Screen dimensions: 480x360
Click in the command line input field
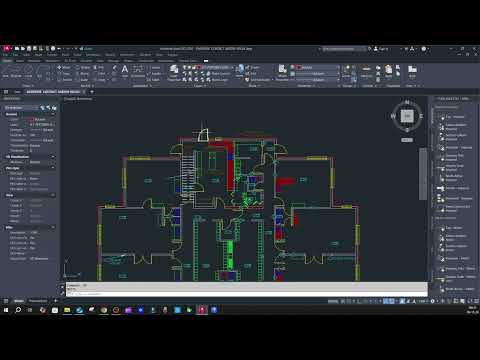pos(247,294)
